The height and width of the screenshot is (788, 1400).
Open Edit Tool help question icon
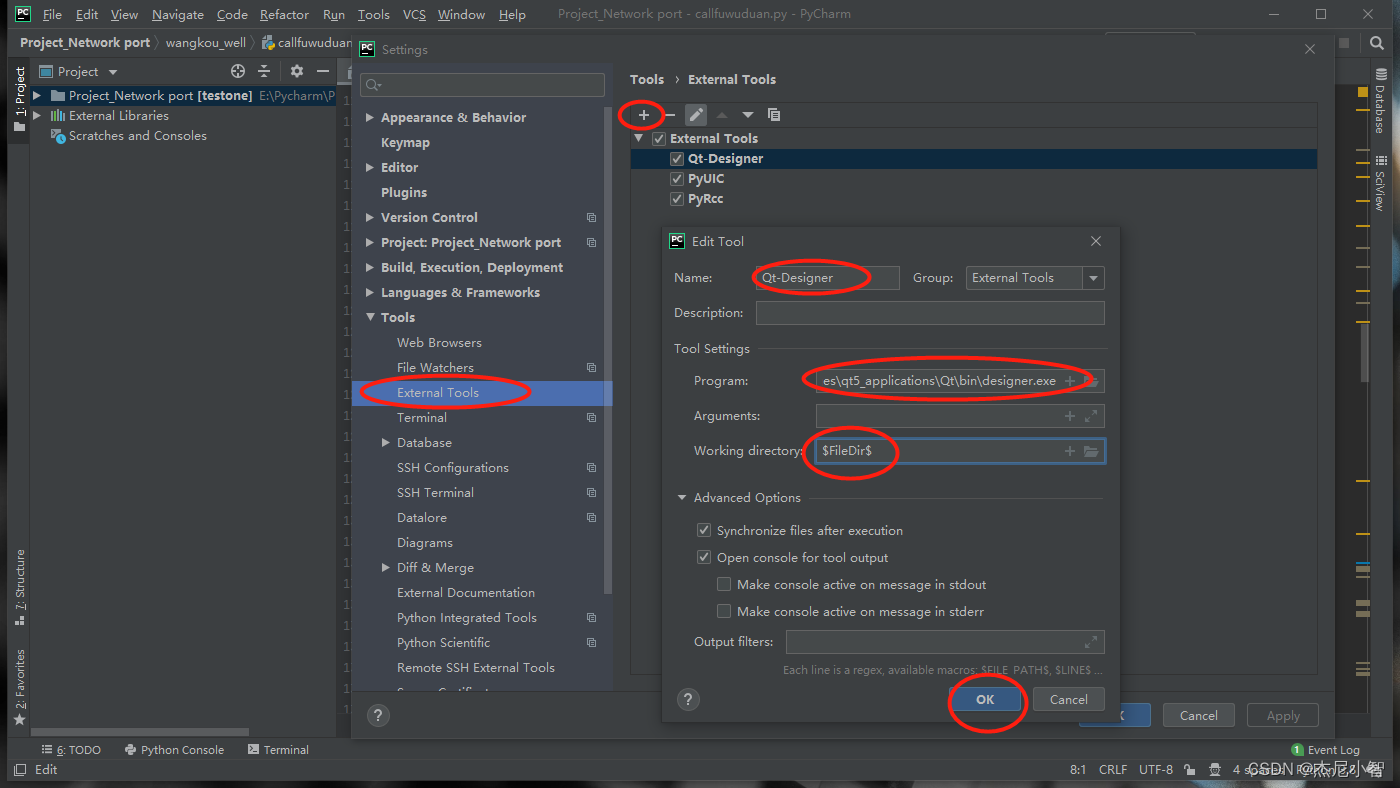pos(688,699)
